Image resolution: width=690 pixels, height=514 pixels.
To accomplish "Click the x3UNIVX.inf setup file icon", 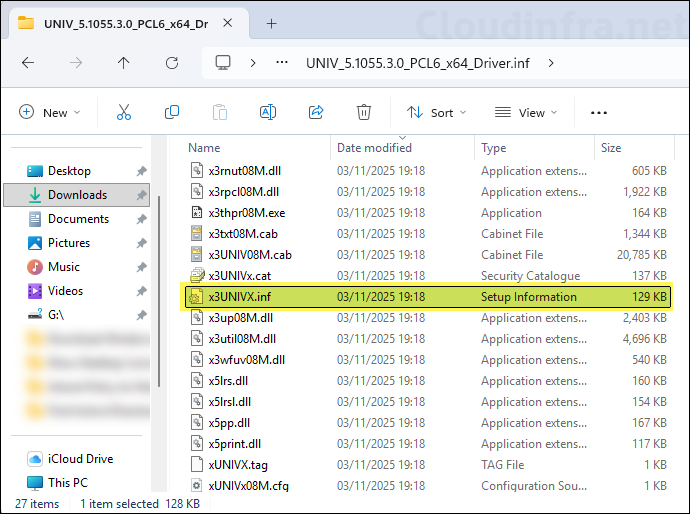I will tap(196, 297).
